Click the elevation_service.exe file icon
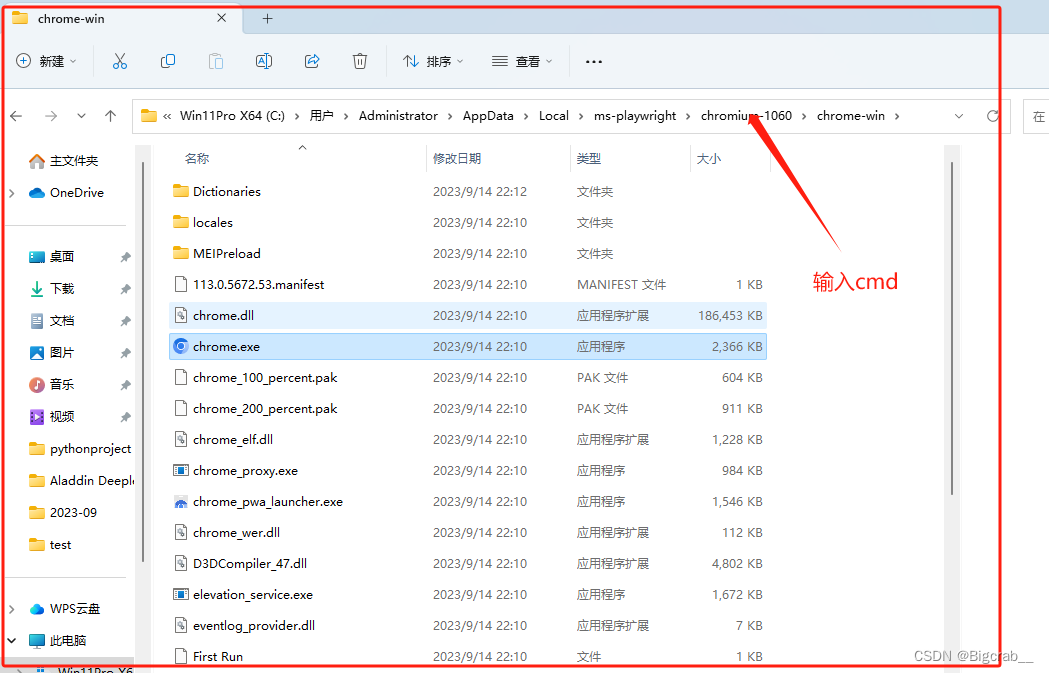1049x673 pixels. coord(181,594)
